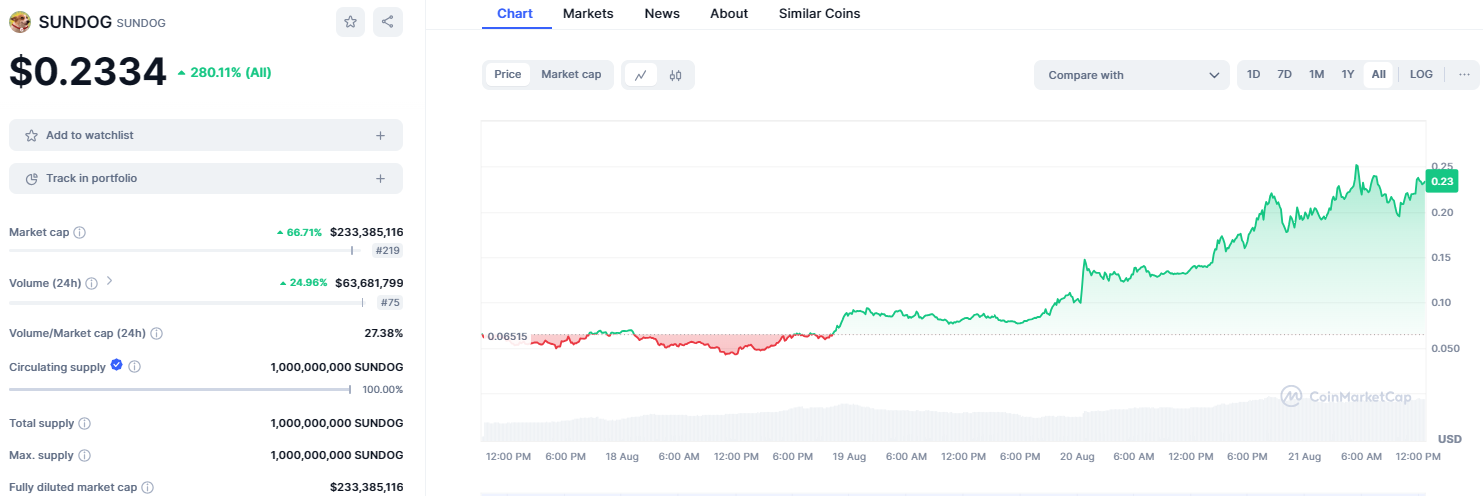This screenshot has width=1483, height=496.
Task: Switch to line chart view icon
Action: click(x=640, y=75)
